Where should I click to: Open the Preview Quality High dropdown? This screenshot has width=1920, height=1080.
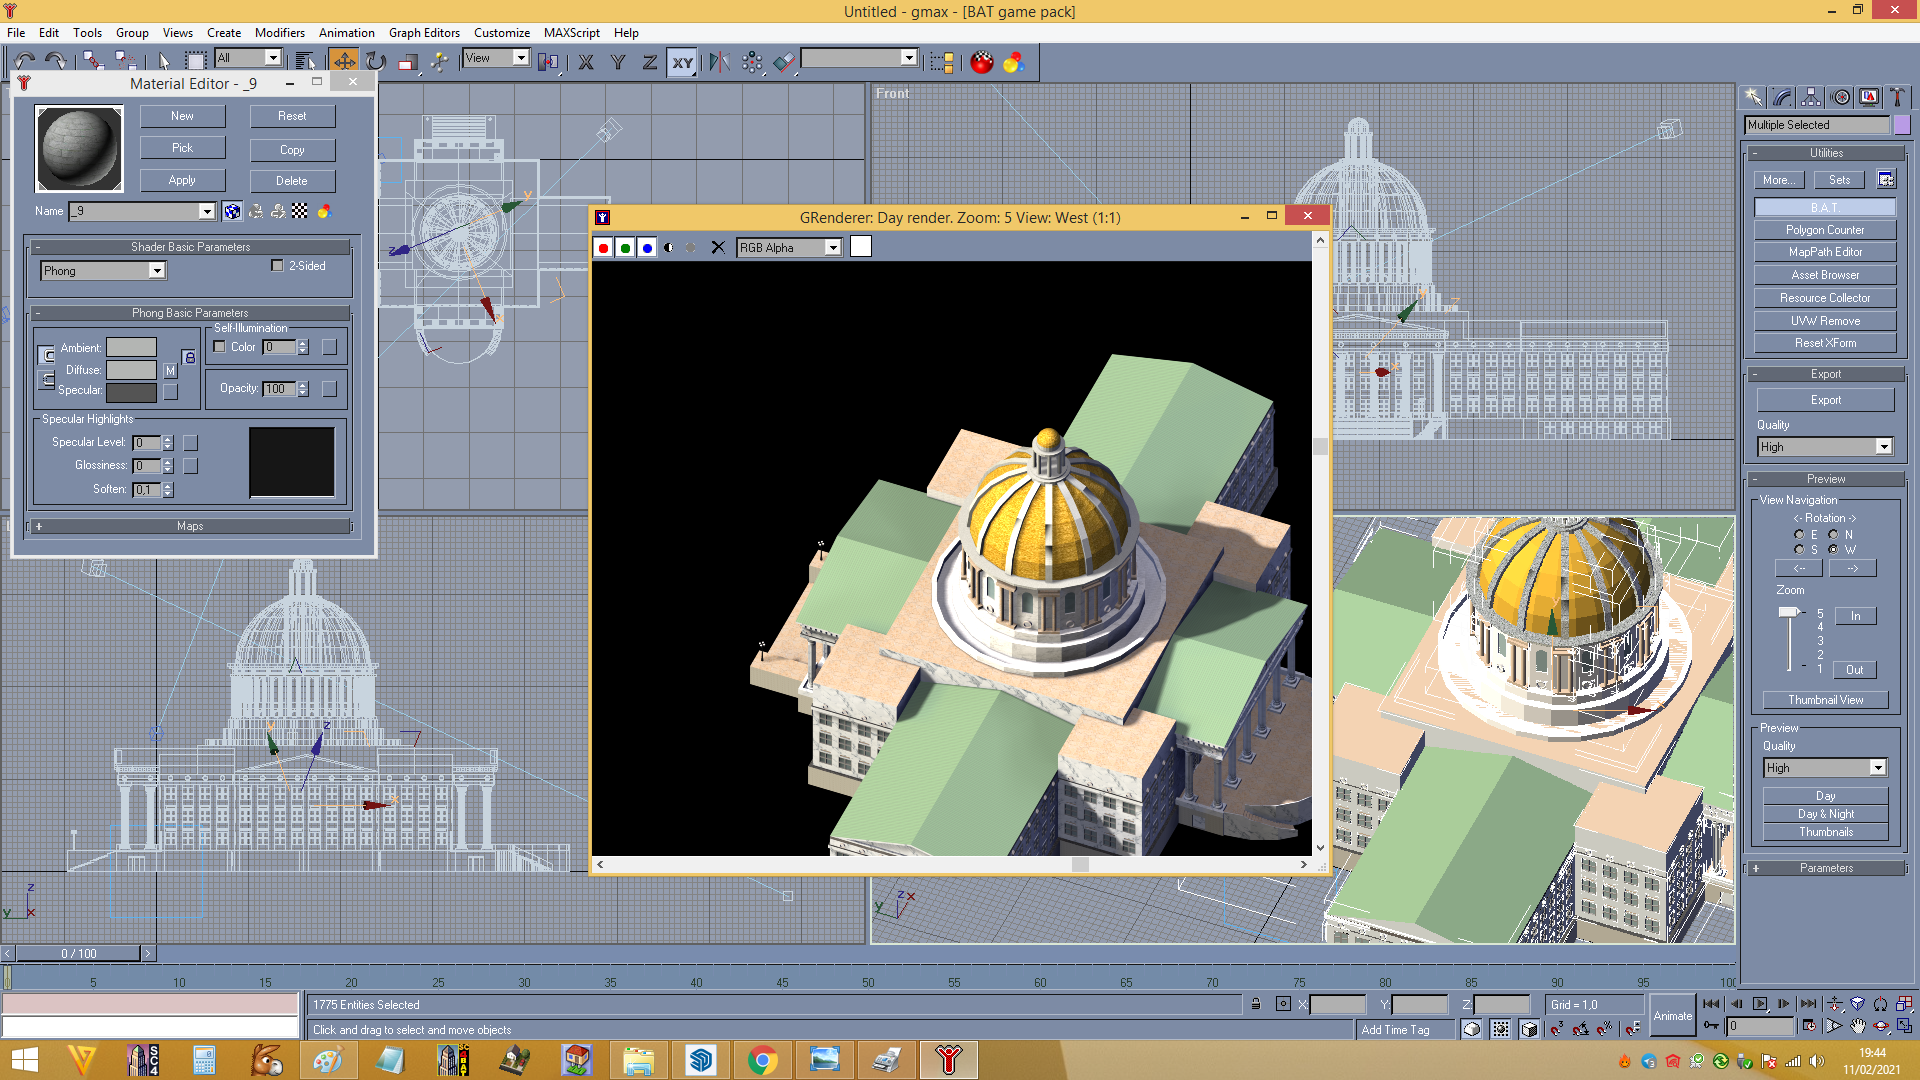(1825, 768)
